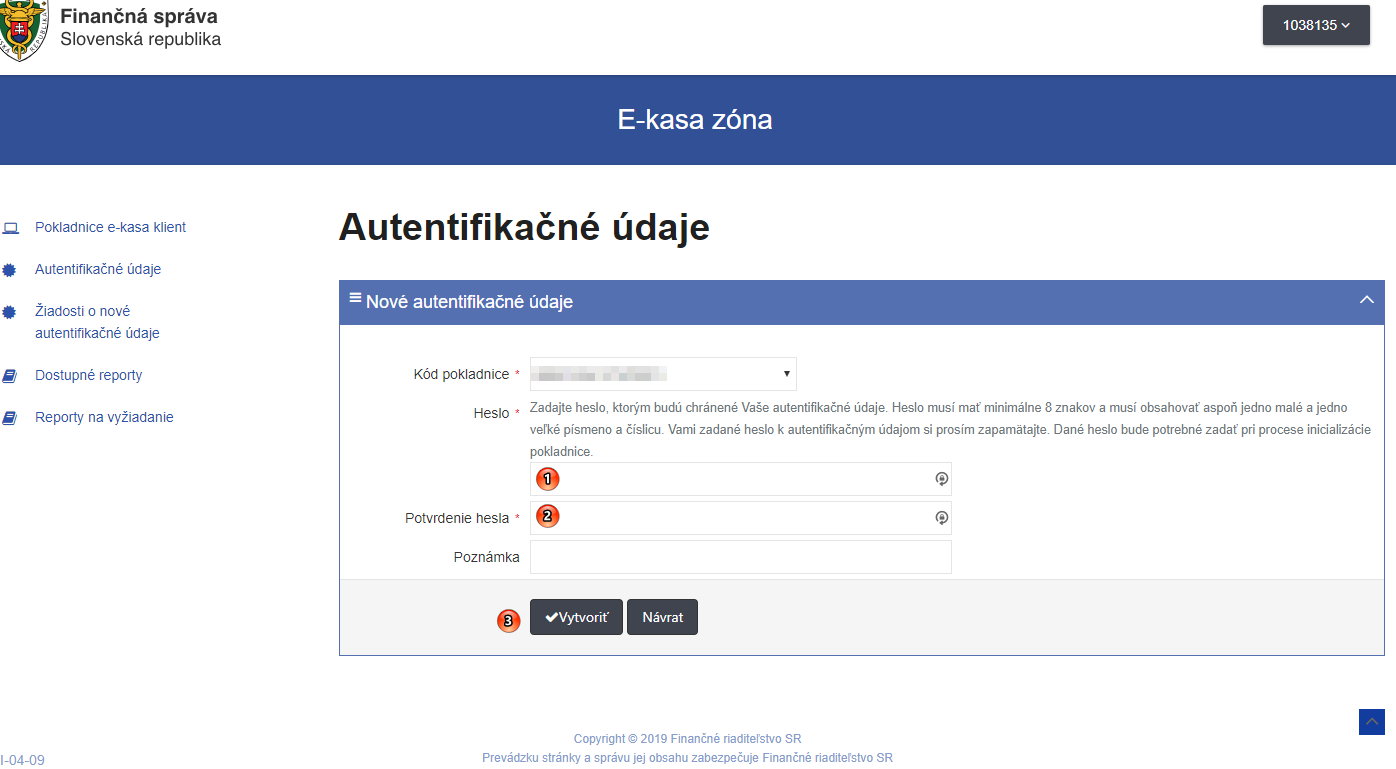
Task: Go to Reporty na vyžiadanie
Action: pyautogui.click(x=104, y=418)
